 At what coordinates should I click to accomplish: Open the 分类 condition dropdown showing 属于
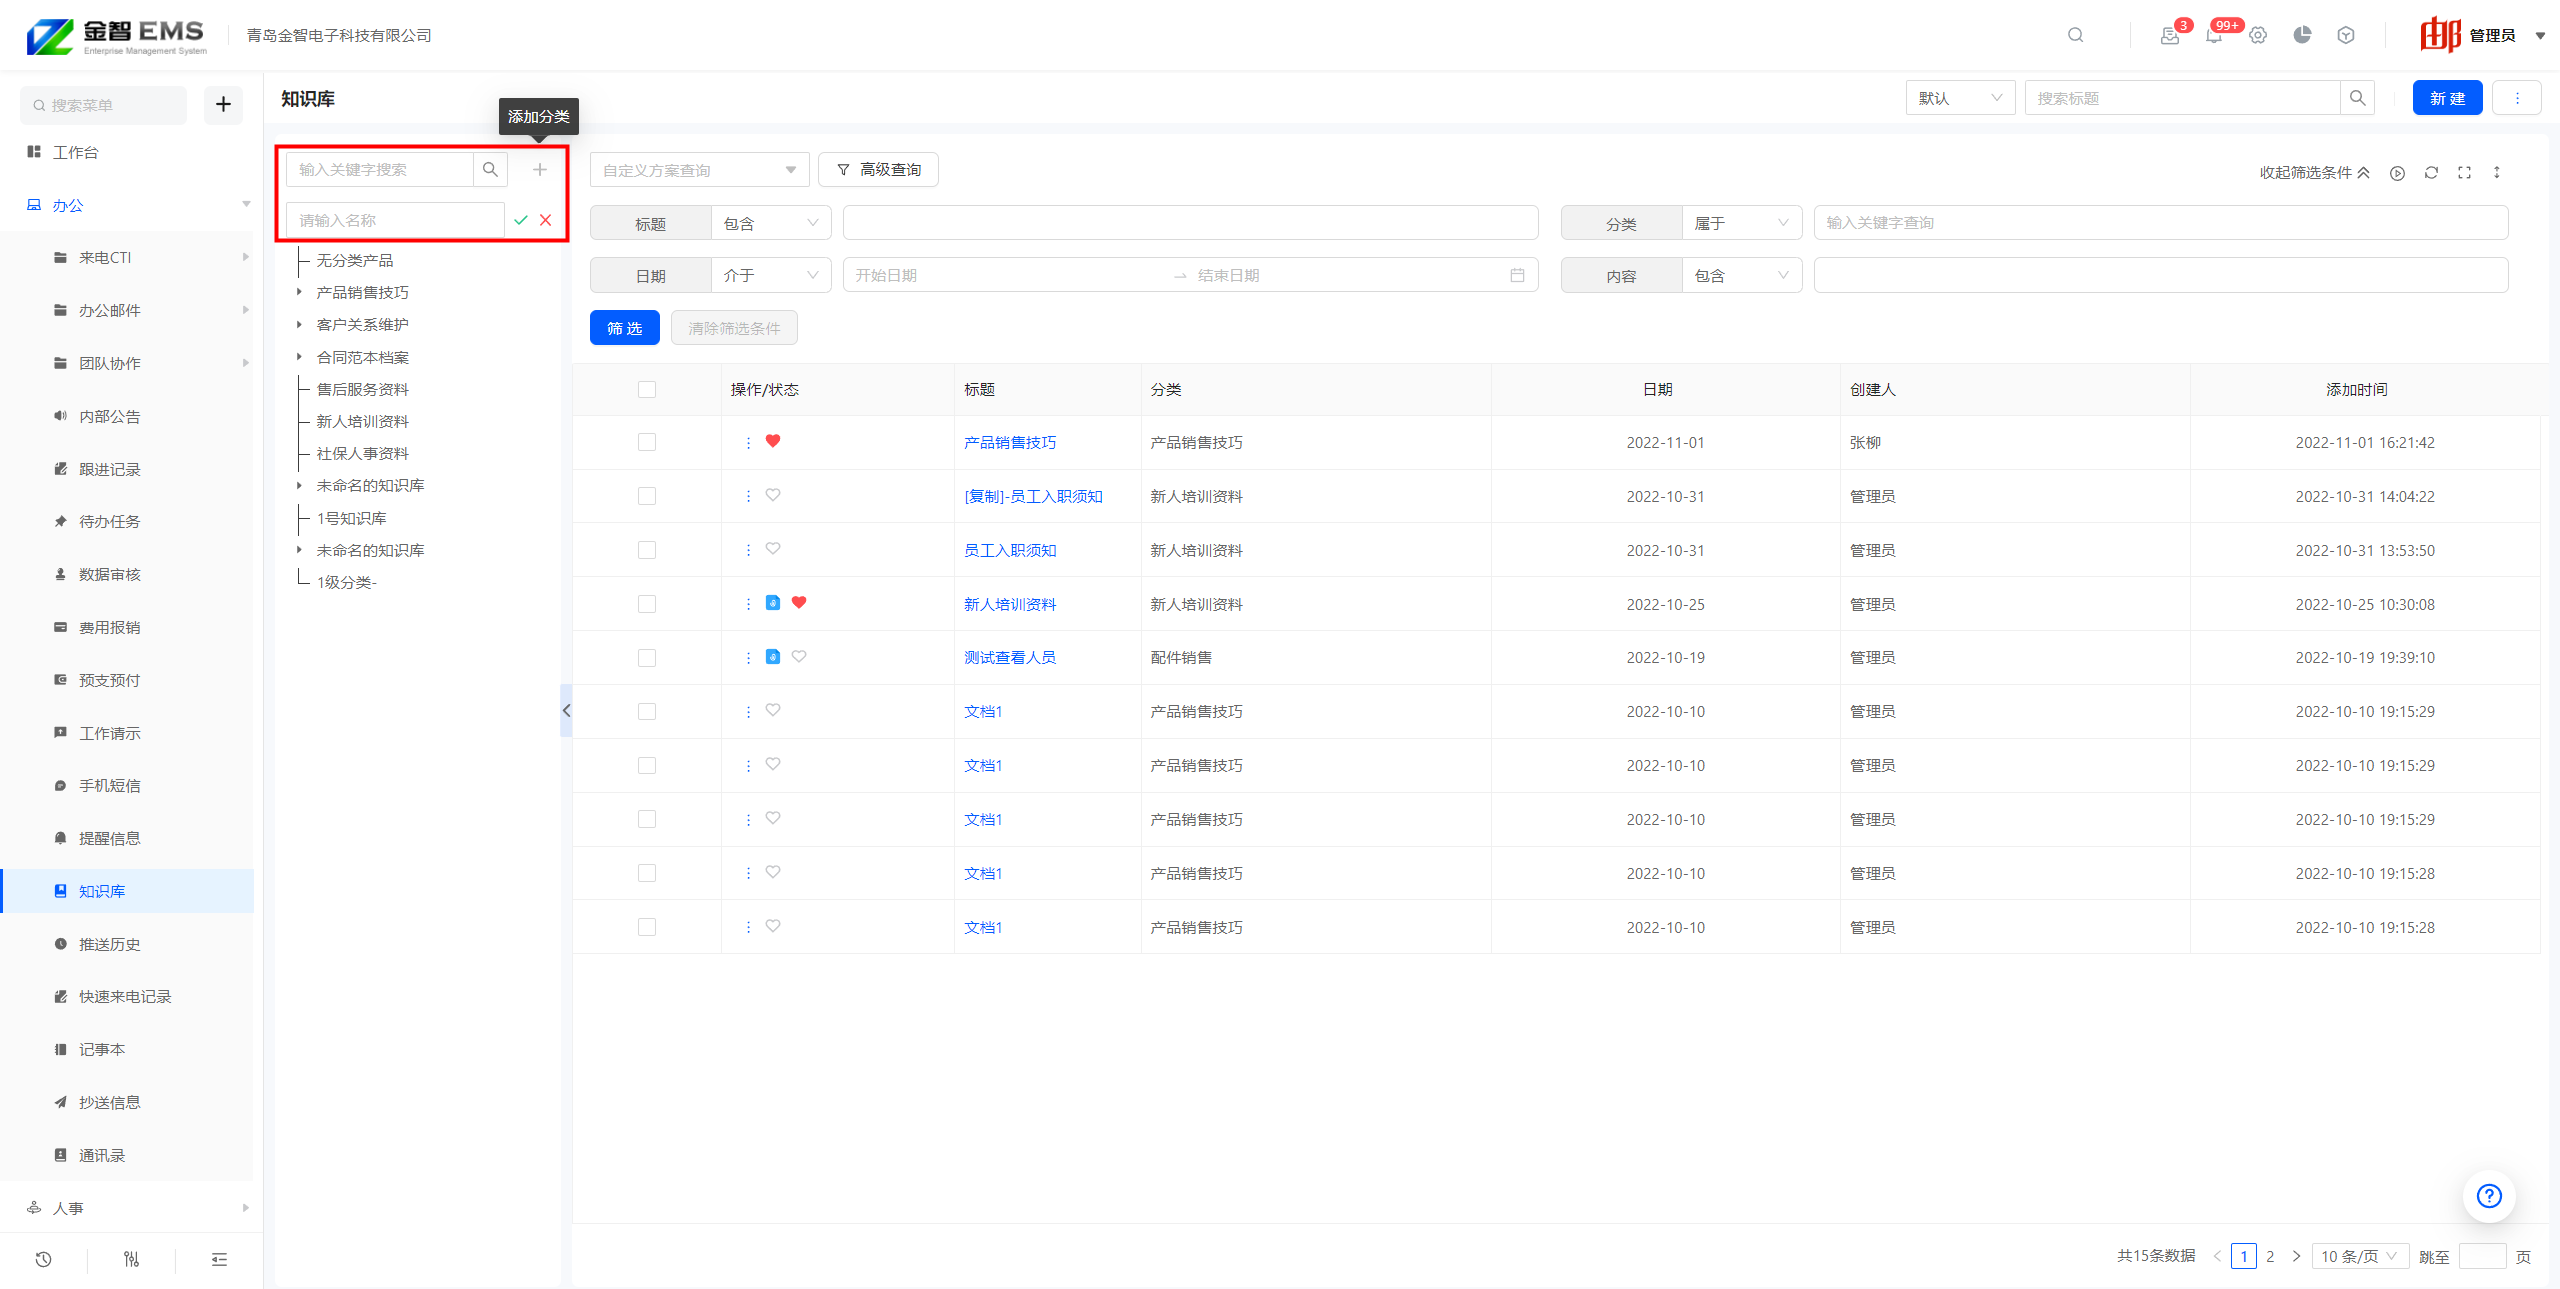tap(1742, 223)
